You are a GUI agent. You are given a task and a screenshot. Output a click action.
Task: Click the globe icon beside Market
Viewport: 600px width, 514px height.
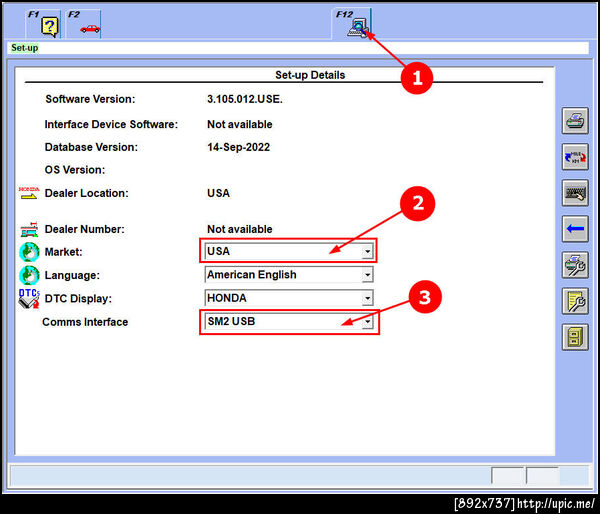[29, 252]
